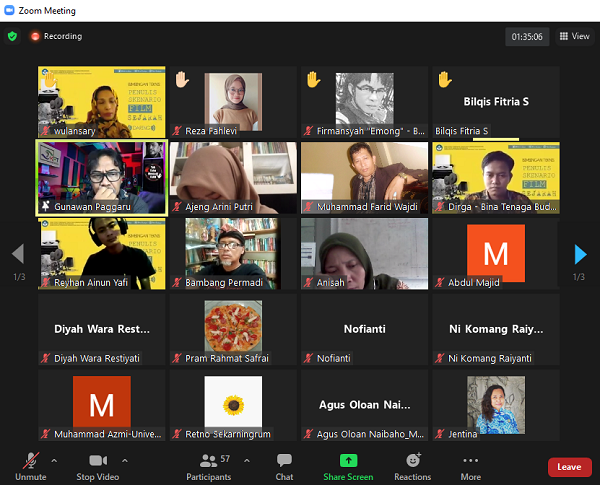Screen dimensions: 600x485
Task: Select Bilqis Fitria S participant tile
Action: (x=496, y=102)
